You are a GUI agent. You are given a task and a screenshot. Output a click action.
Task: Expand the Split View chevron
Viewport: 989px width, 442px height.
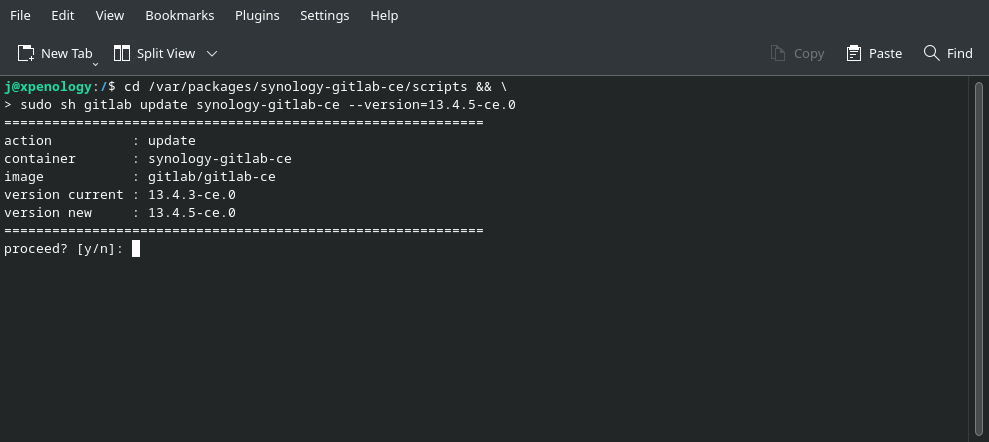click(212, 54)
